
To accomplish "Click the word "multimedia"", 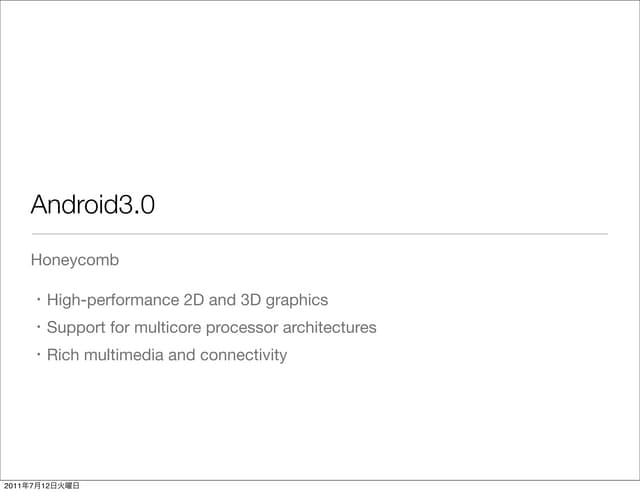I will [125, 355].
